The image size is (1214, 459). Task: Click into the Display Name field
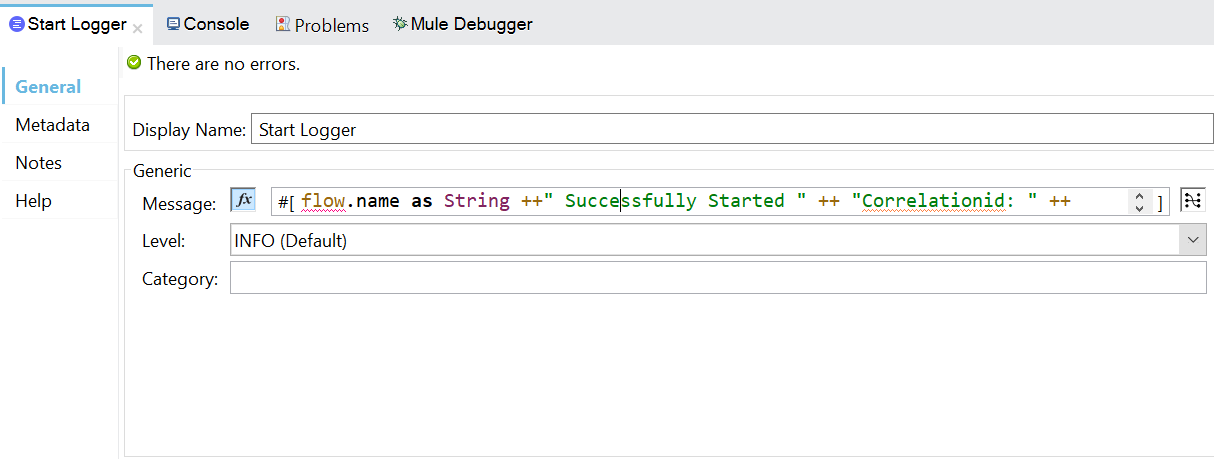point(730,129)
